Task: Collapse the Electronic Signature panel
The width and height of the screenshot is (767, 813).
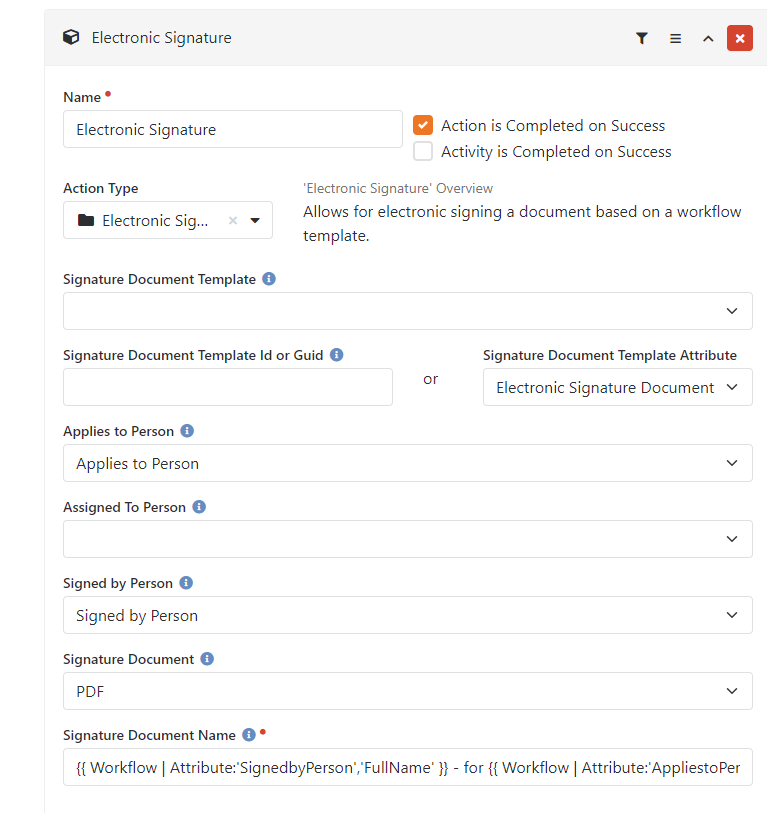Action: [708, 38]
